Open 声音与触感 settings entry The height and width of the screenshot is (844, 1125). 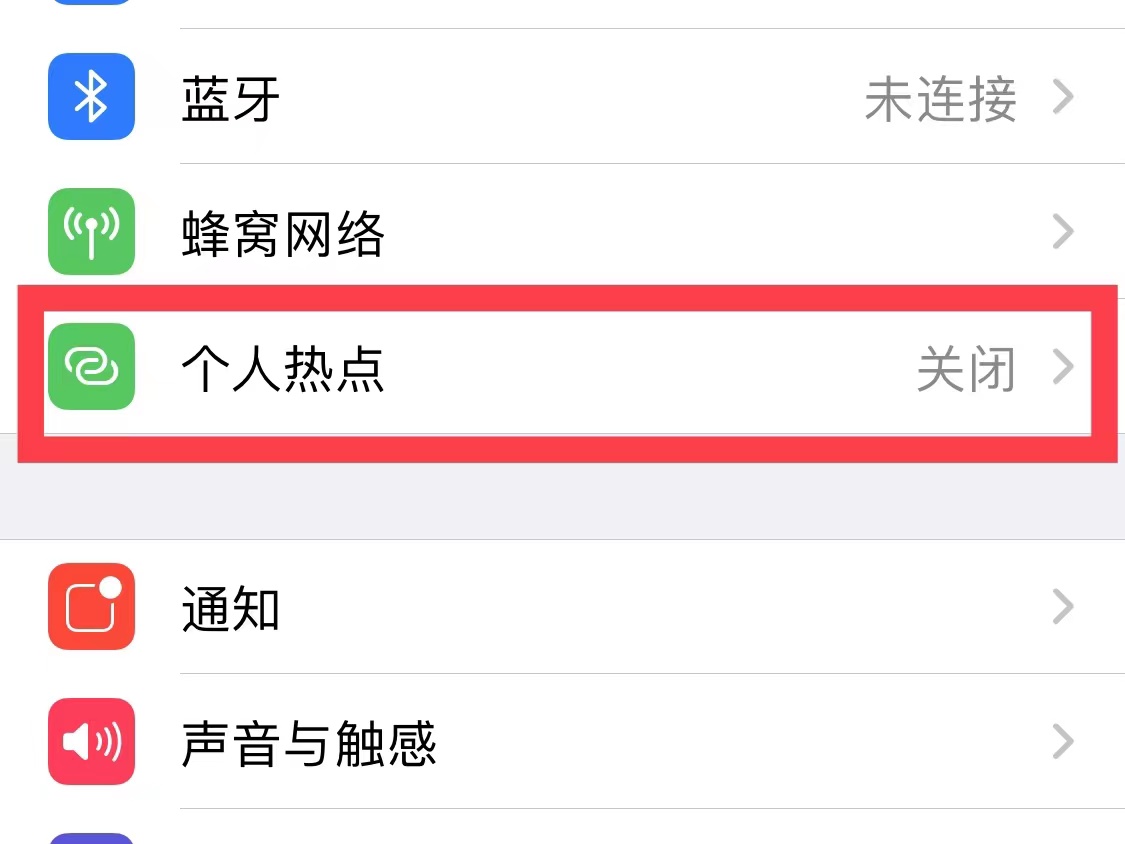pos(562,741)
